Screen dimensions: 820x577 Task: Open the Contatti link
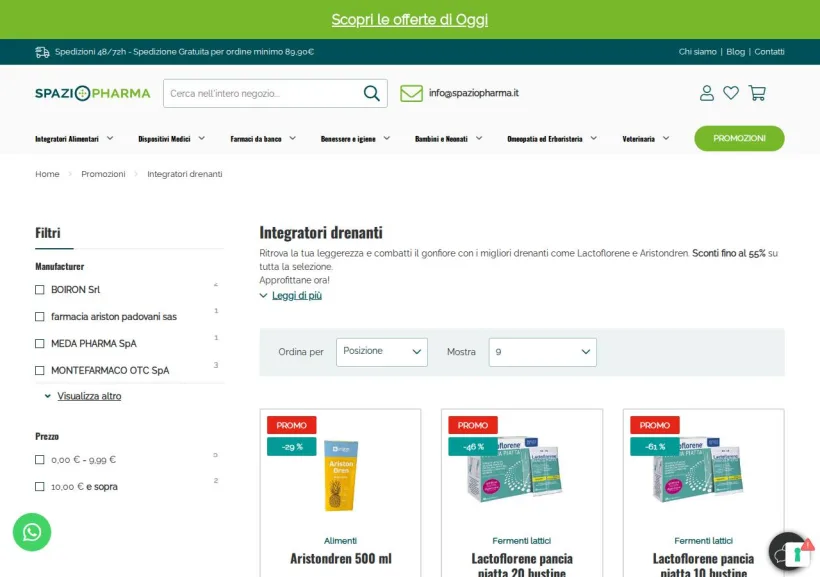(769, 52)
